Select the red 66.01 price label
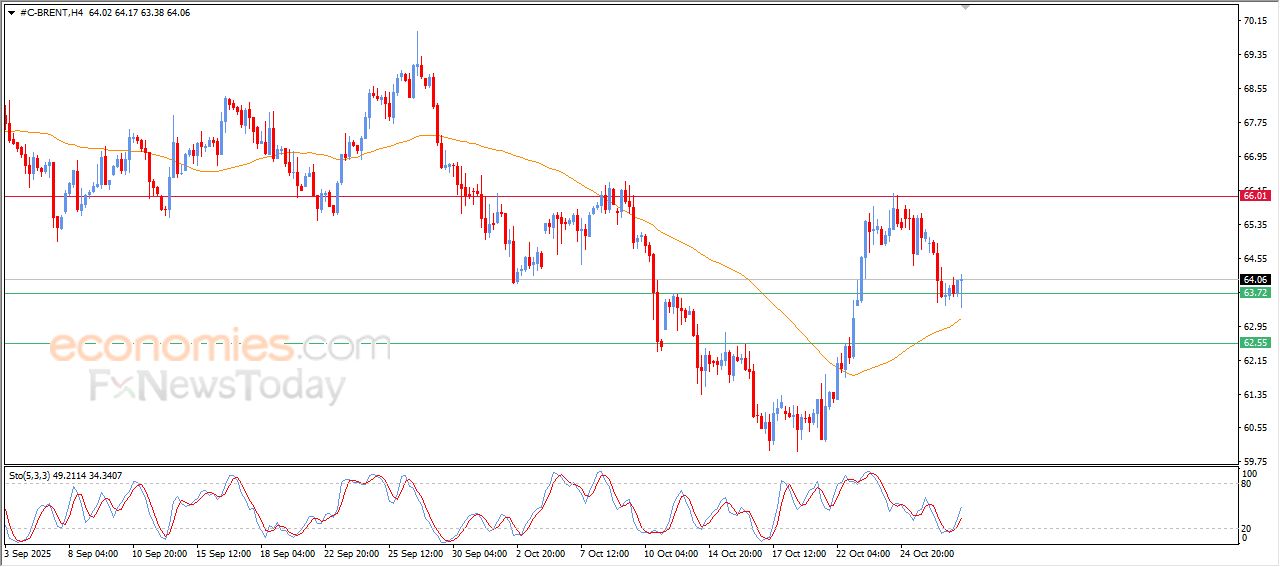The width and height of the screenshot is (1280, 567). point(1254,196)
